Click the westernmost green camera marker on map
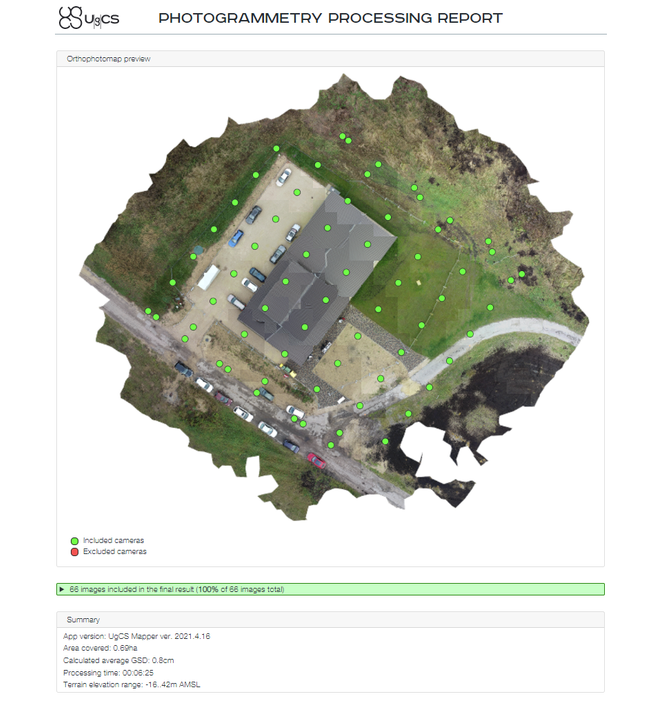655x701 pixels. tap(148, 311)
